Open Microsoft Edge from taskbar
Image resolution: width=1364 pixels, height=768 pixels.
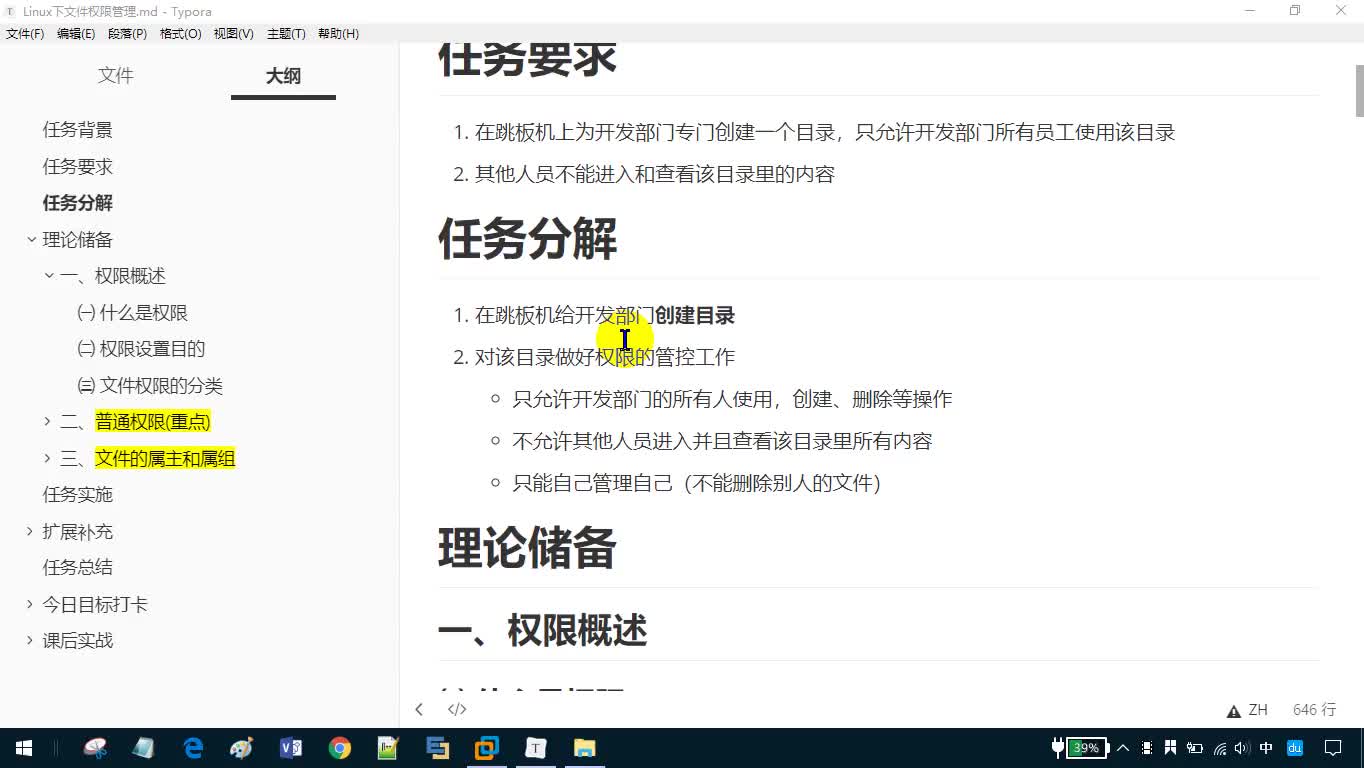point(193,748)
